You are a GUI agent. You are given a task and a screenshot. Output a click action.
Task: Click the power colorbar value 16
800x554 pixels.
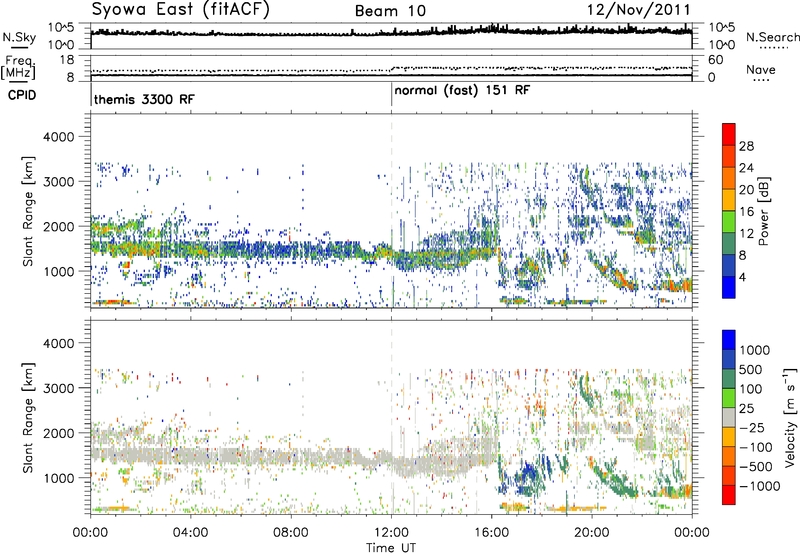(x=746, y=212)
